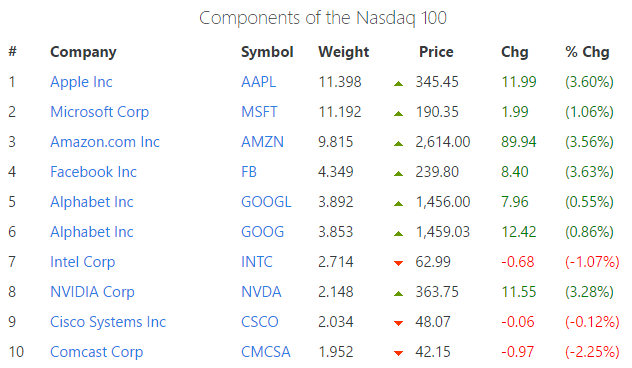The height and width of the screenshot is (368, 632).
Task: Open Amazon.com Inc company page
Action: pyautogui.click(x=105, y=142)
